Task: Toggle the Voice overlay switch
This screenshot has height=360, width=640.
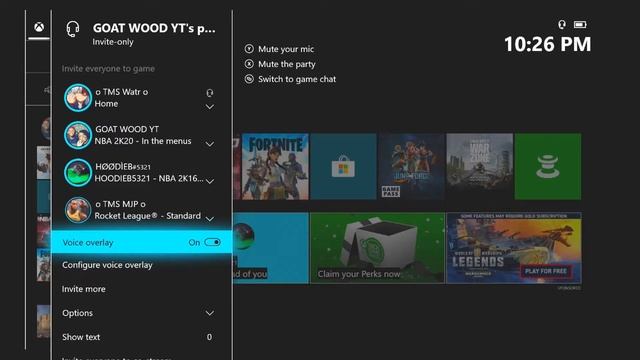Action: [212, 242]
